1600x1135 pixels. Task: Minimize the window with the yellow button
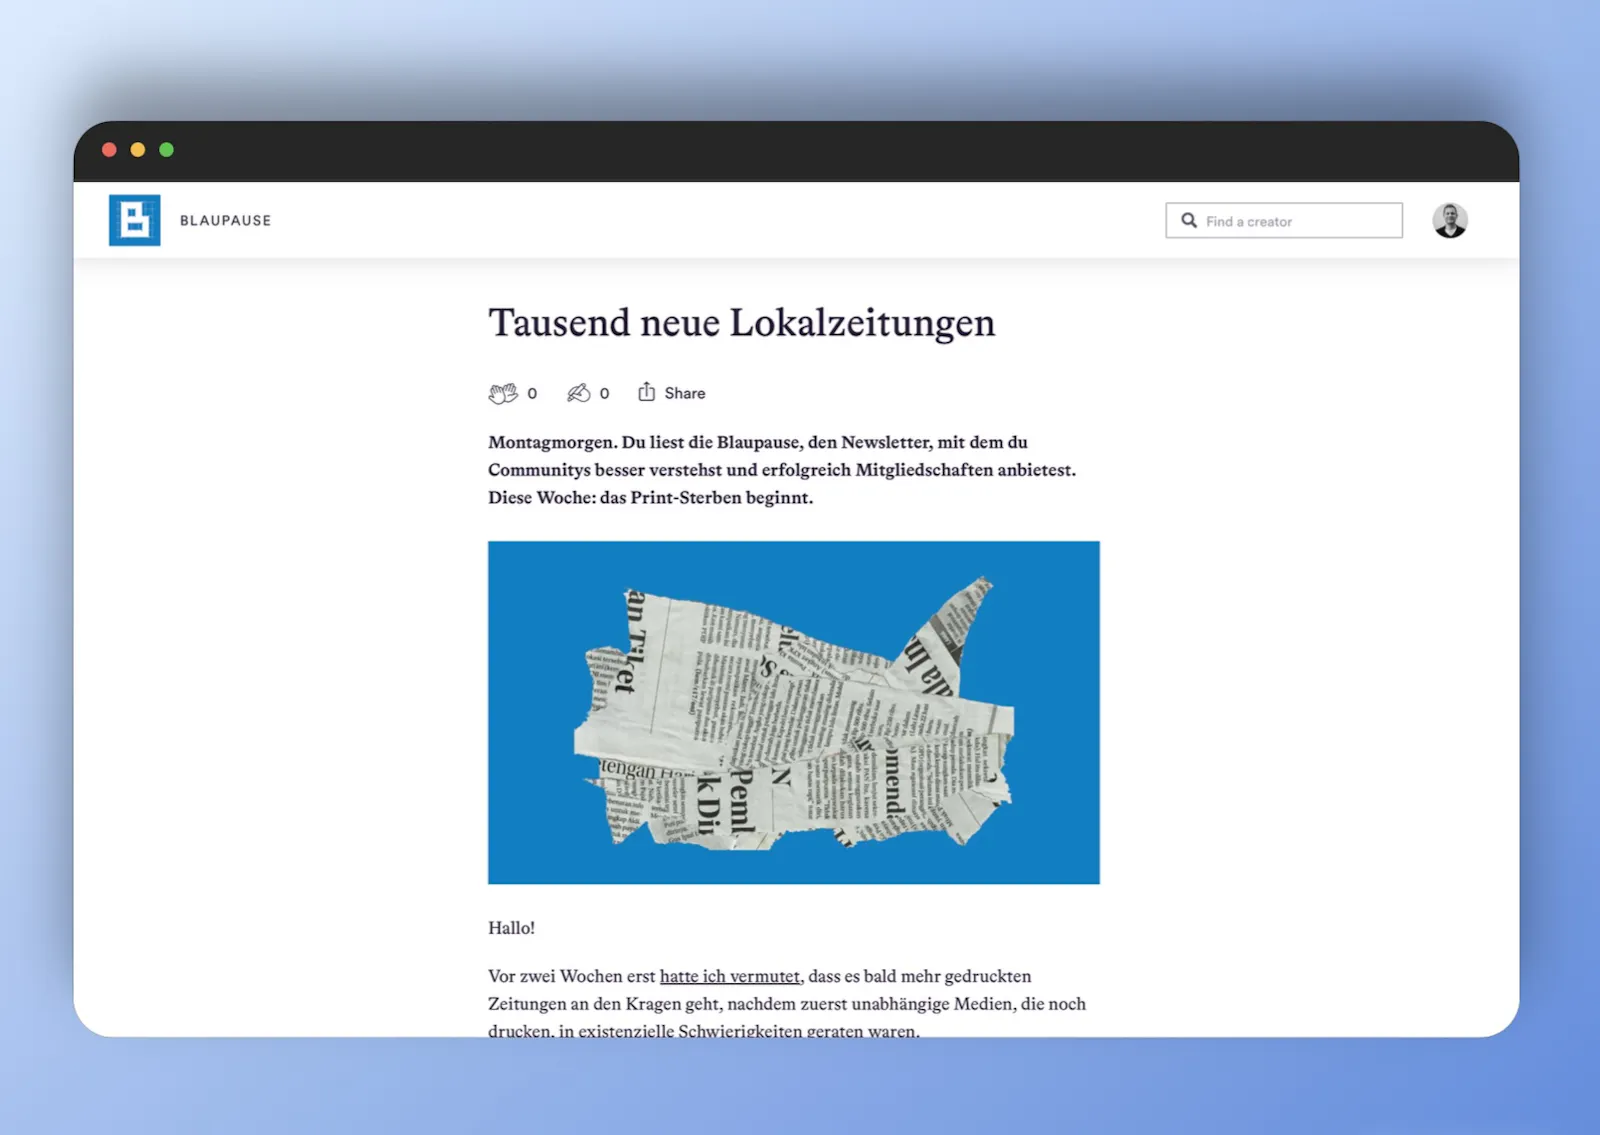(138, 150)
